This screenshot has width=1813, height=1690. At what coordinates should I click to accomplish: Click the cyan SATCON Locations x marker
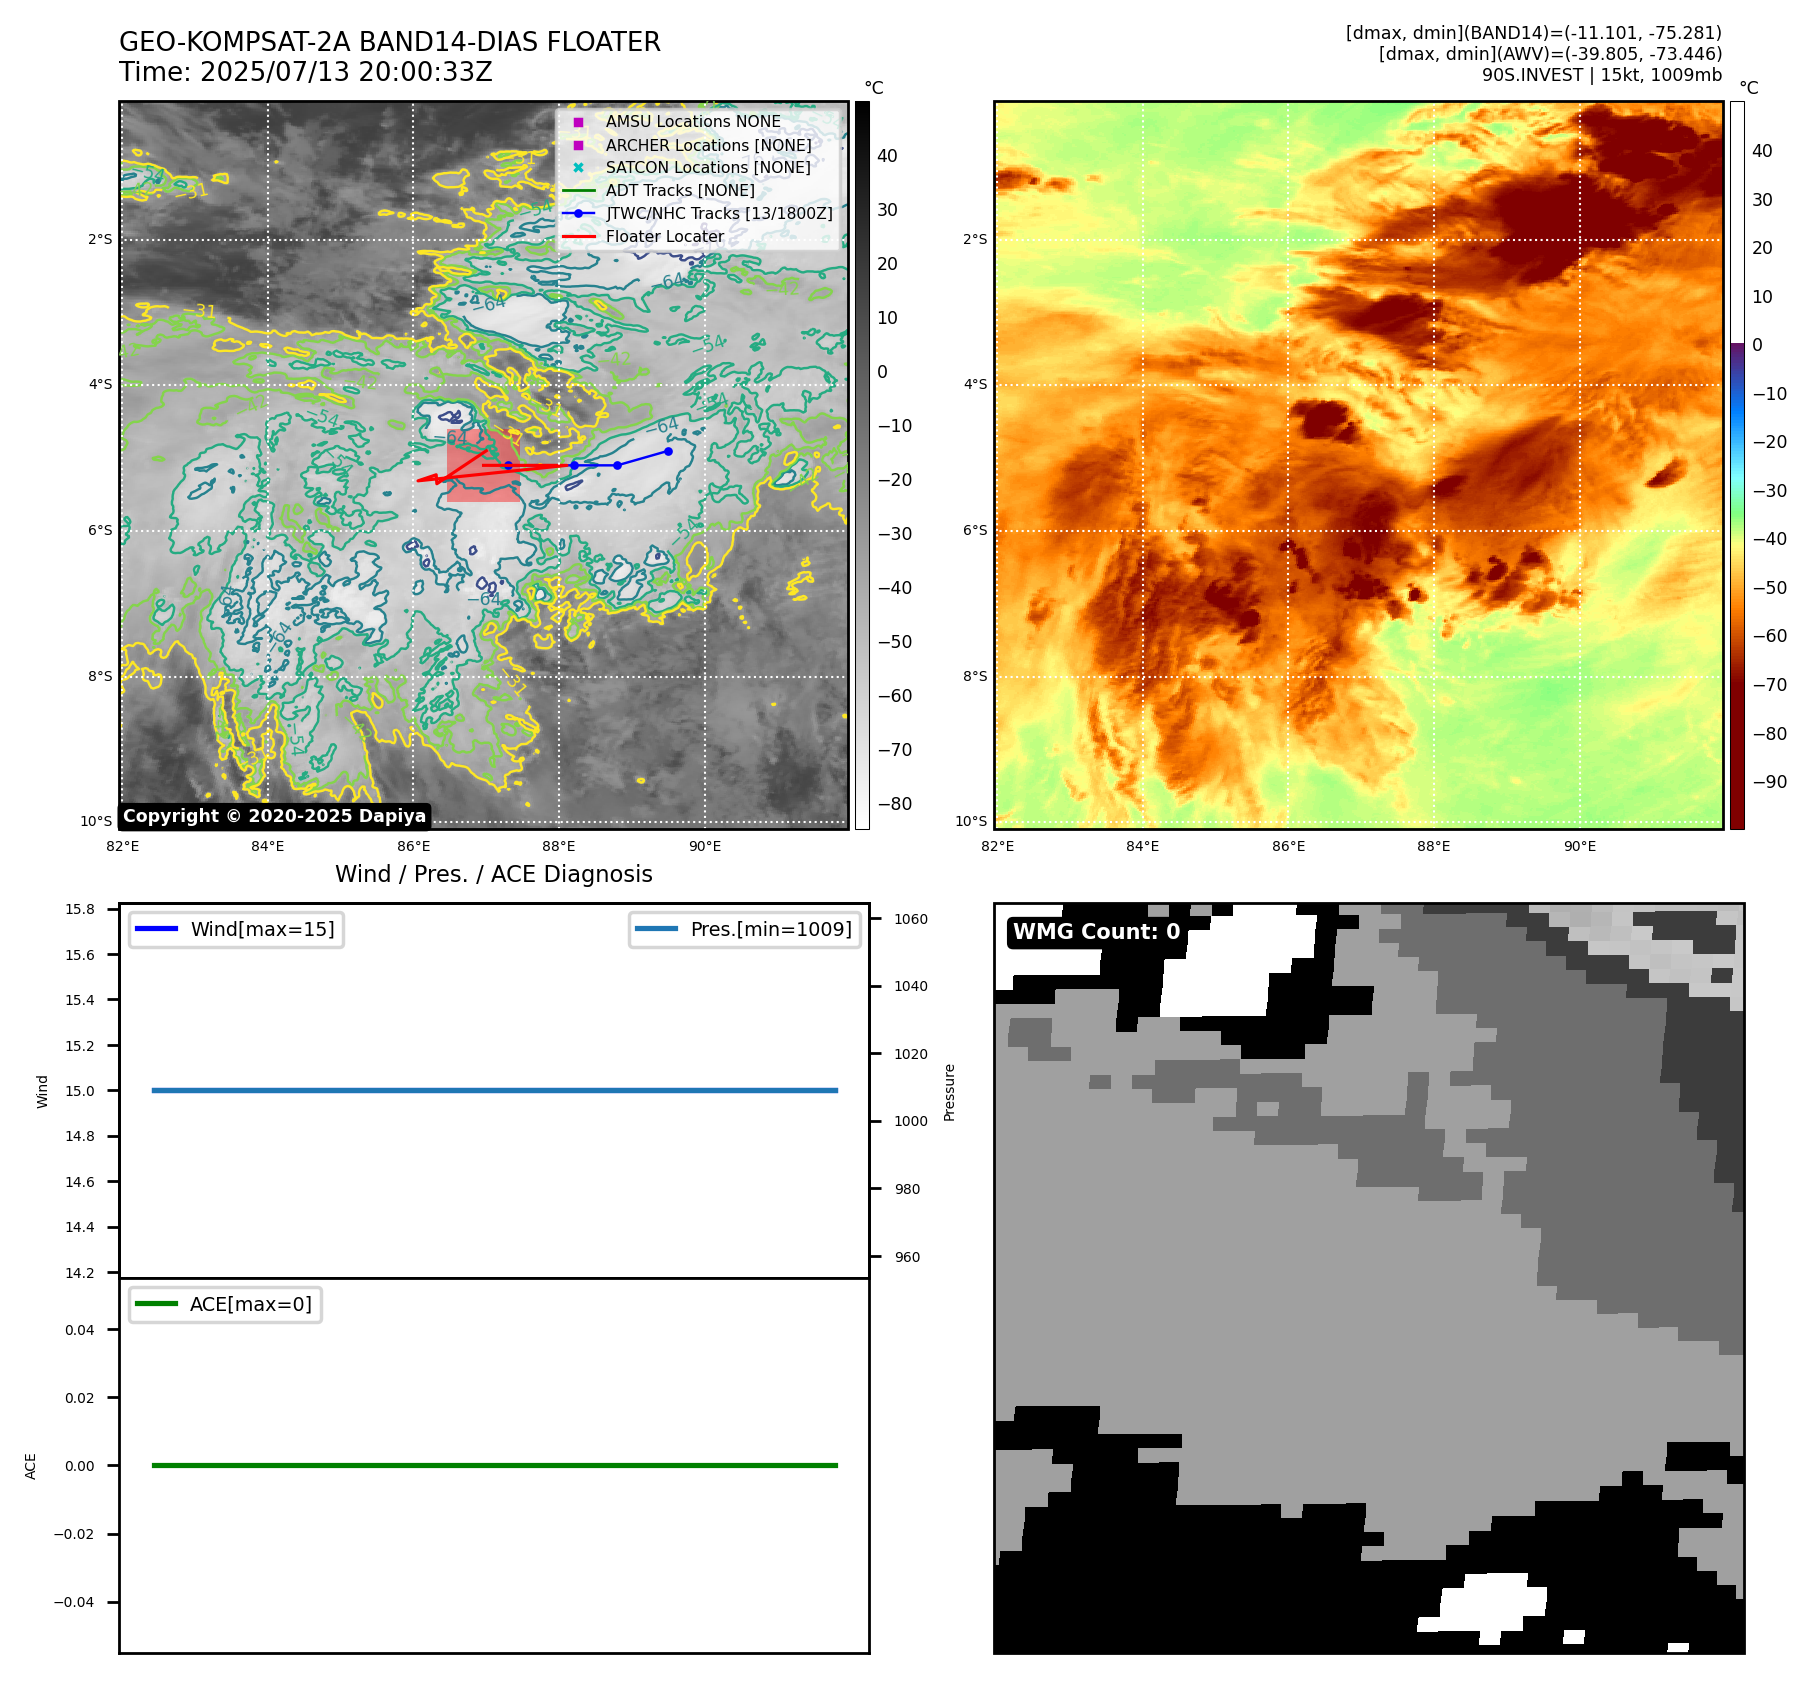(578, 168)
